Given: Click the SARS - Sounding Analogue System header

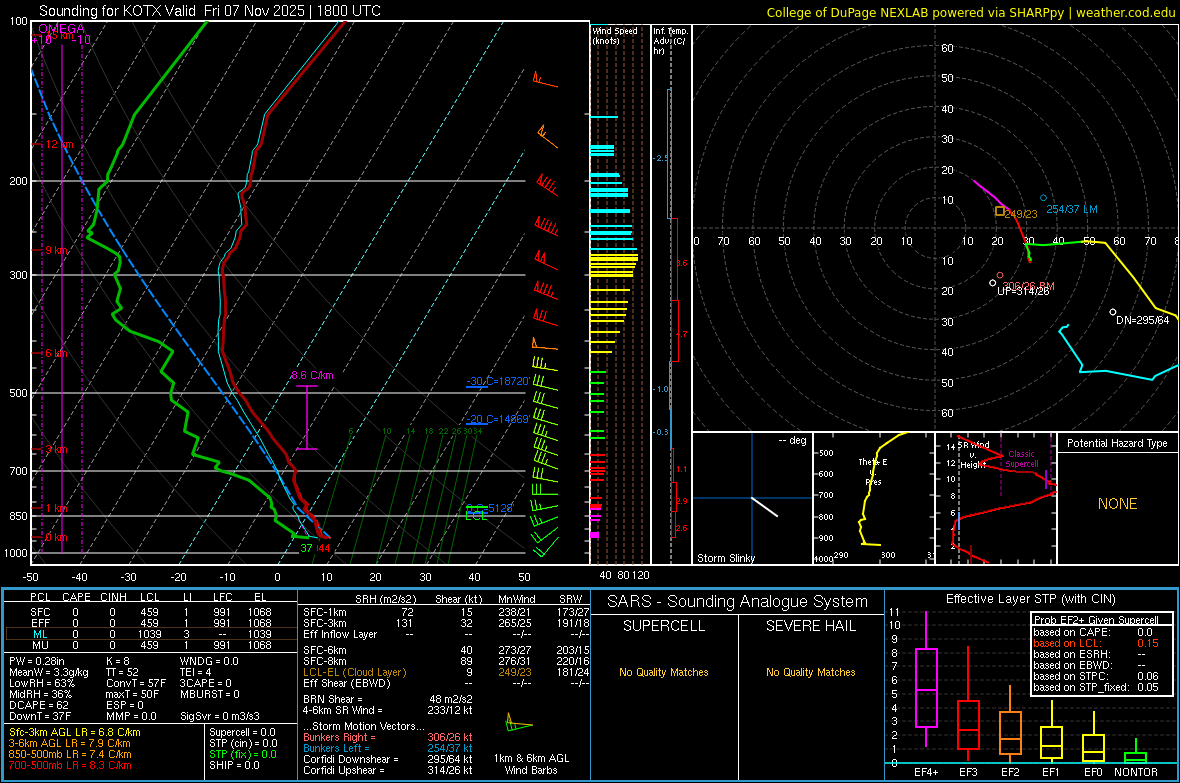Looking at the screenshot, I should pyautogui.click(x=737, y=602).
